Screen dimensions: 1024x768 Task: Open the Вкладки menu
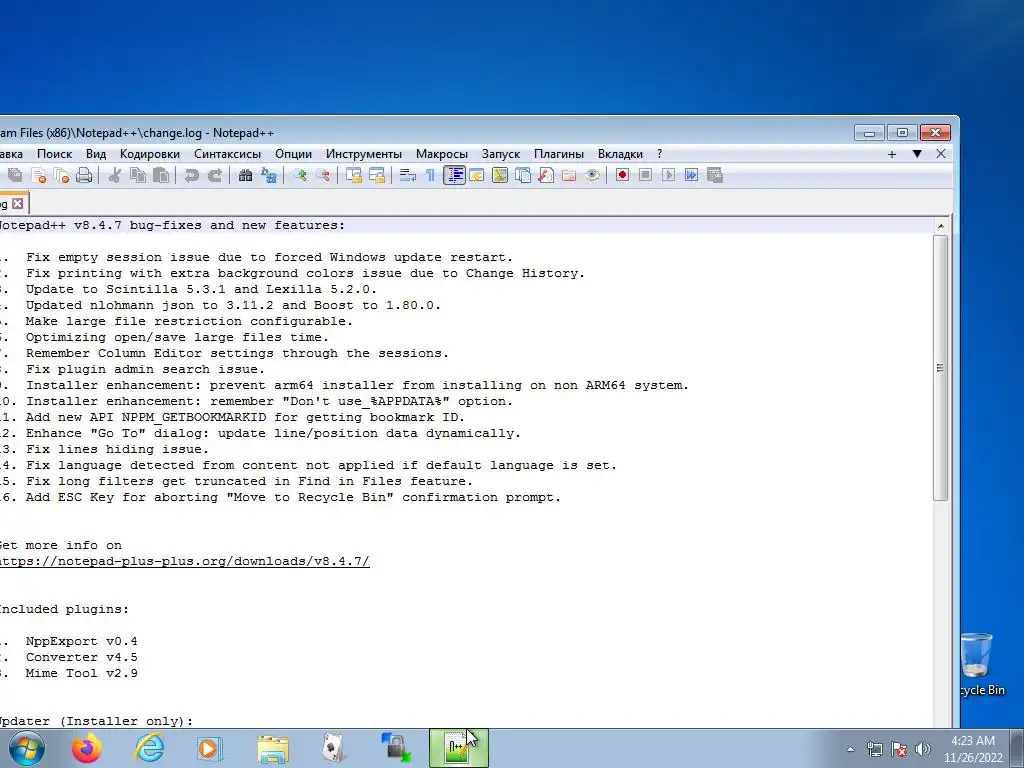620,154
